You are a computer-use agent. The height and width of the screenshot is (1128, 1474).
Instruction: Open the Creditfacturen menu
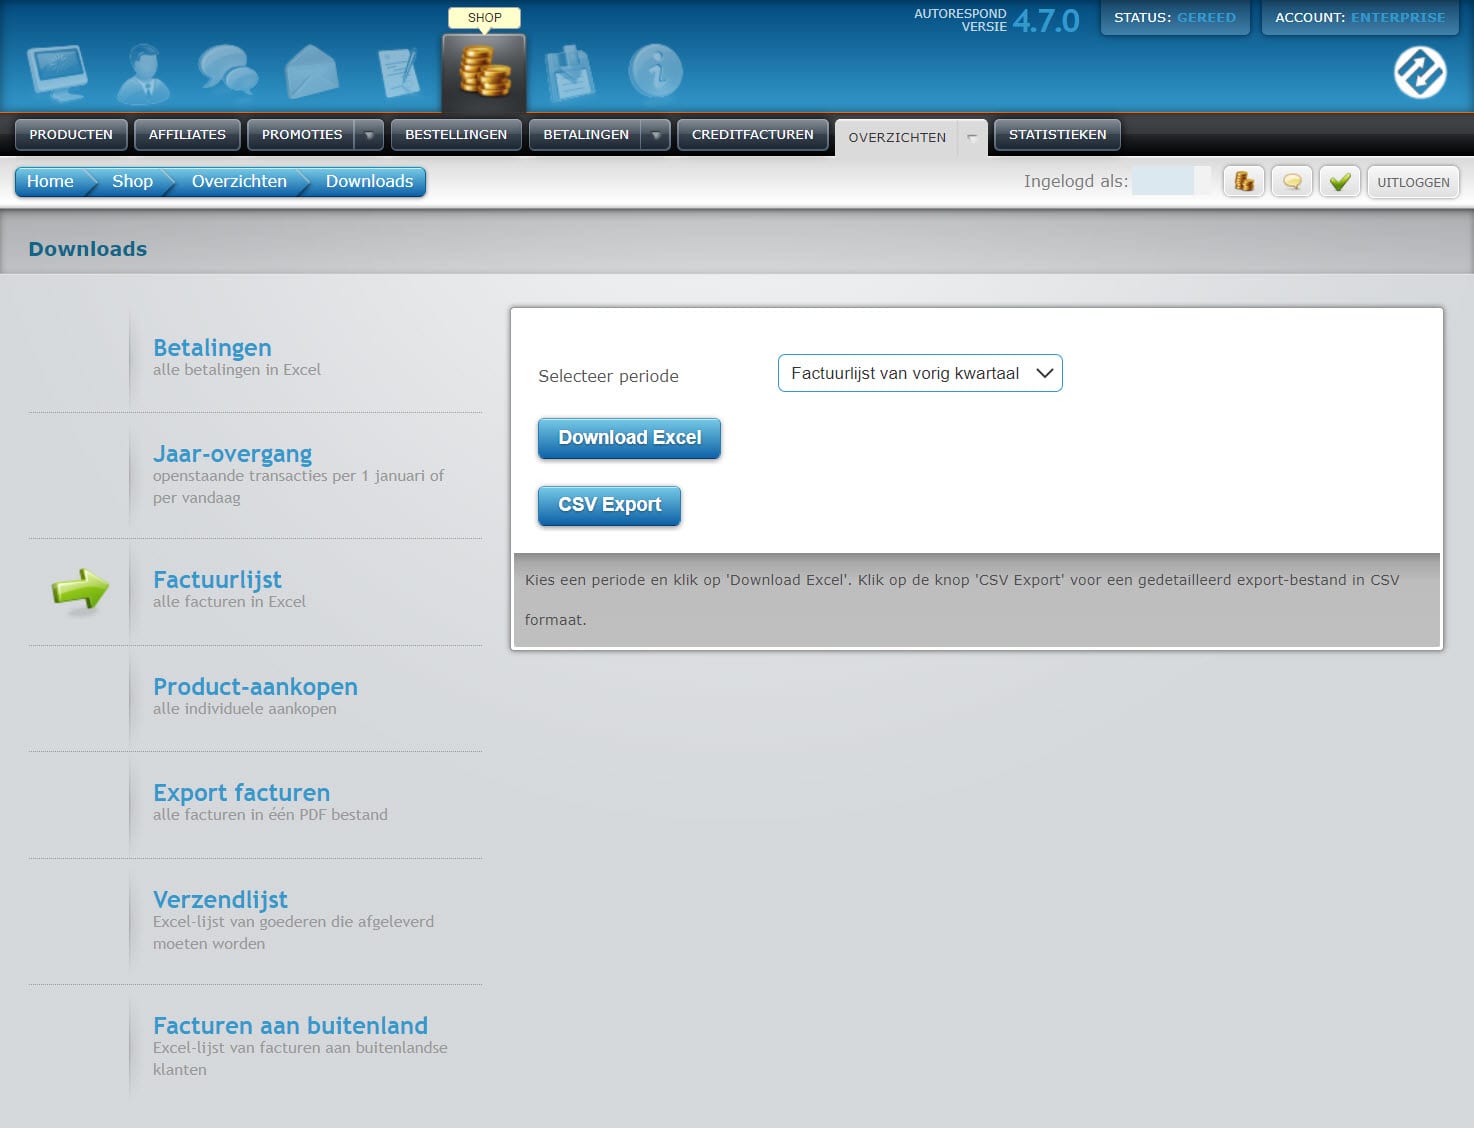[x=753, y=135]
